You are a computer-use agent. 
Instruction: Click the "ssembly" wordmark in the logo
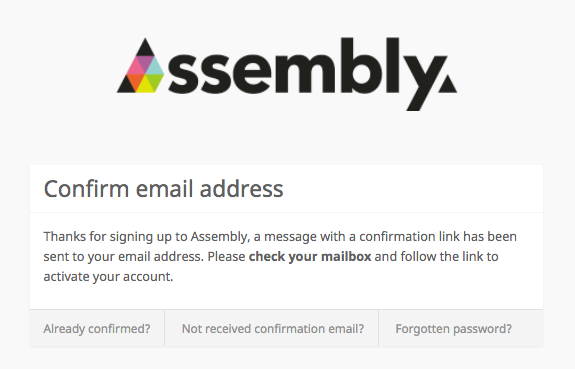(307, 73)
